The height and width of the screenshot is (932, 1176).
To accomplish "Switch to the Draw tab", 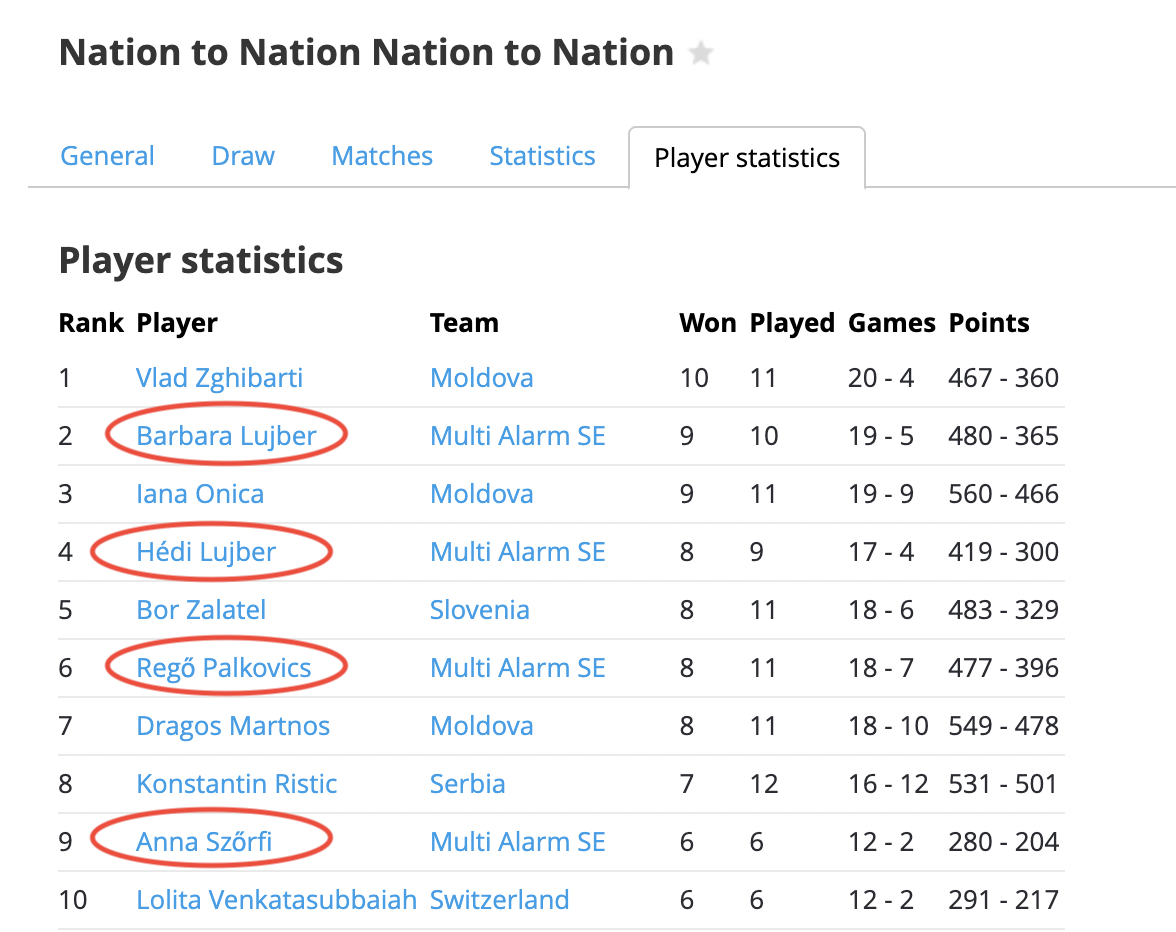I will 243,157.
